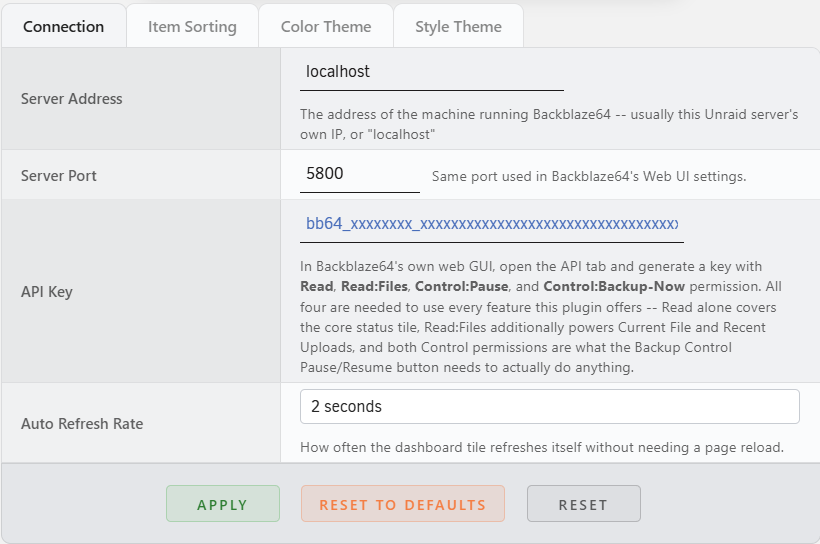This screenshot has width=820, height=544.
Task: Click the Server Address field containing localhost
Action: click(431, 72)
